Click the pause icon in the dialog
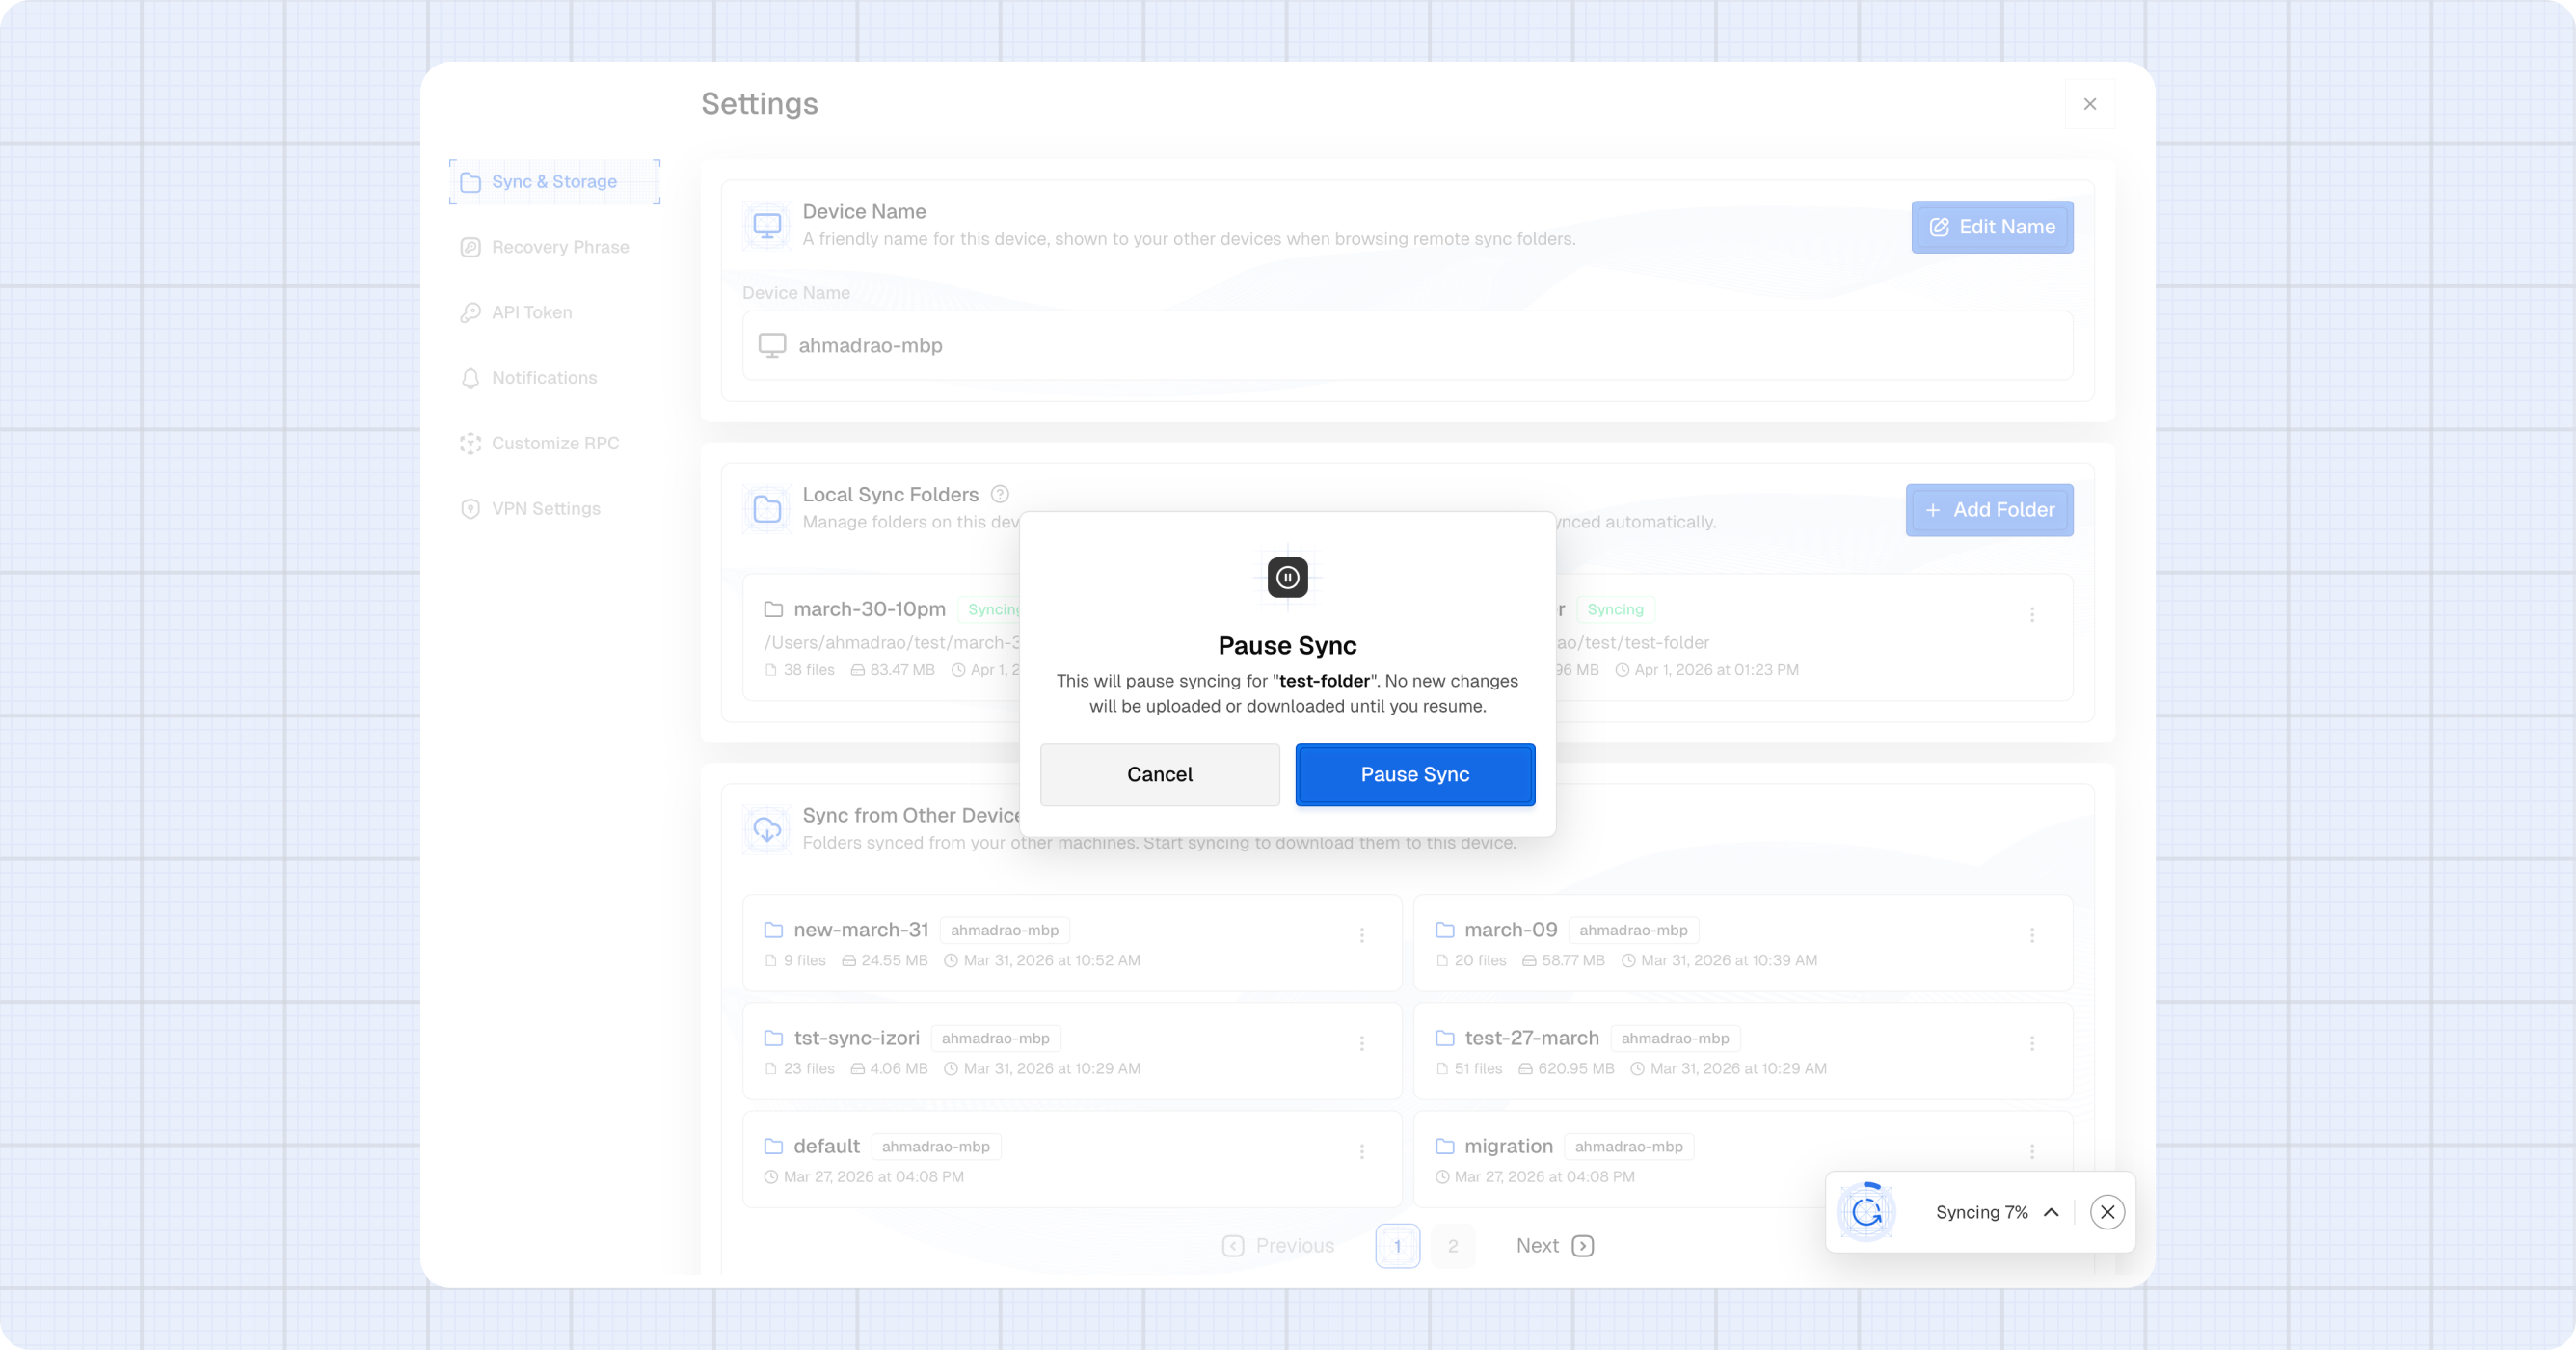The width and height of the screenshot is (2576, 1350). (x=1287, y=577)
